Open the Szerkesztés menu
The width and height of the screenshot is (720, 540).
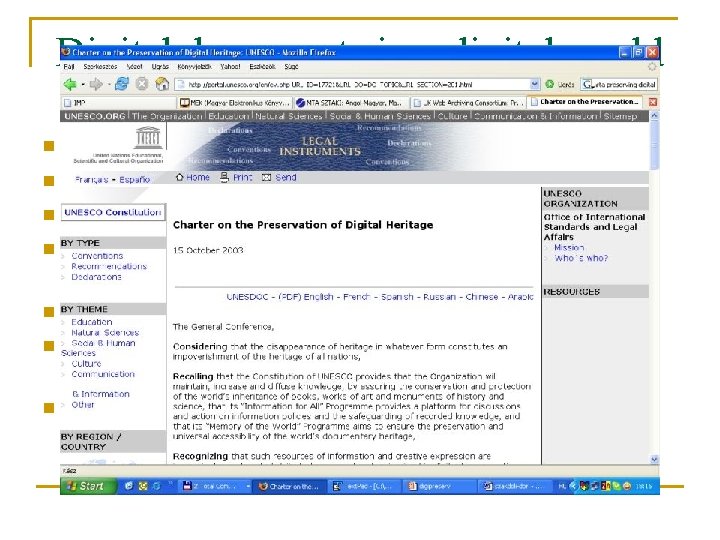tap(100, 67)
